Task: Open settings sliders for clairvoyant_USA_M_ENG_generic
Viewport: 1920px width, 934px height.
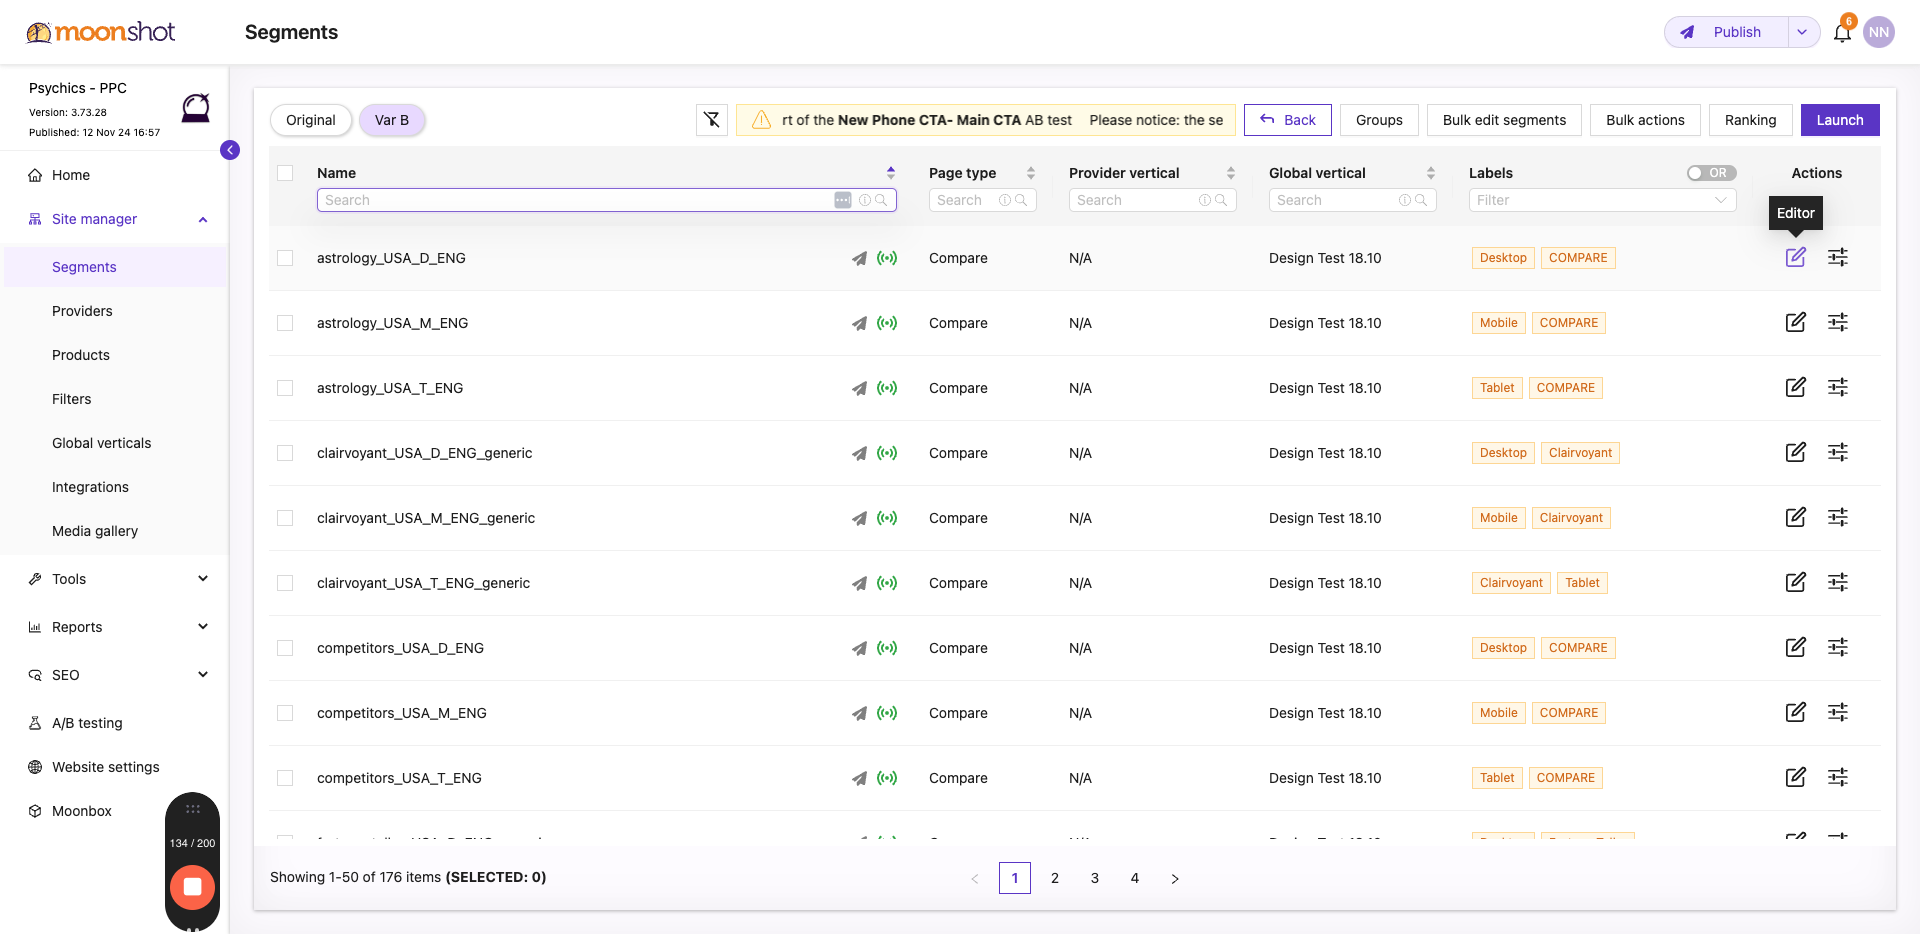Action: tap(1838, 517)
